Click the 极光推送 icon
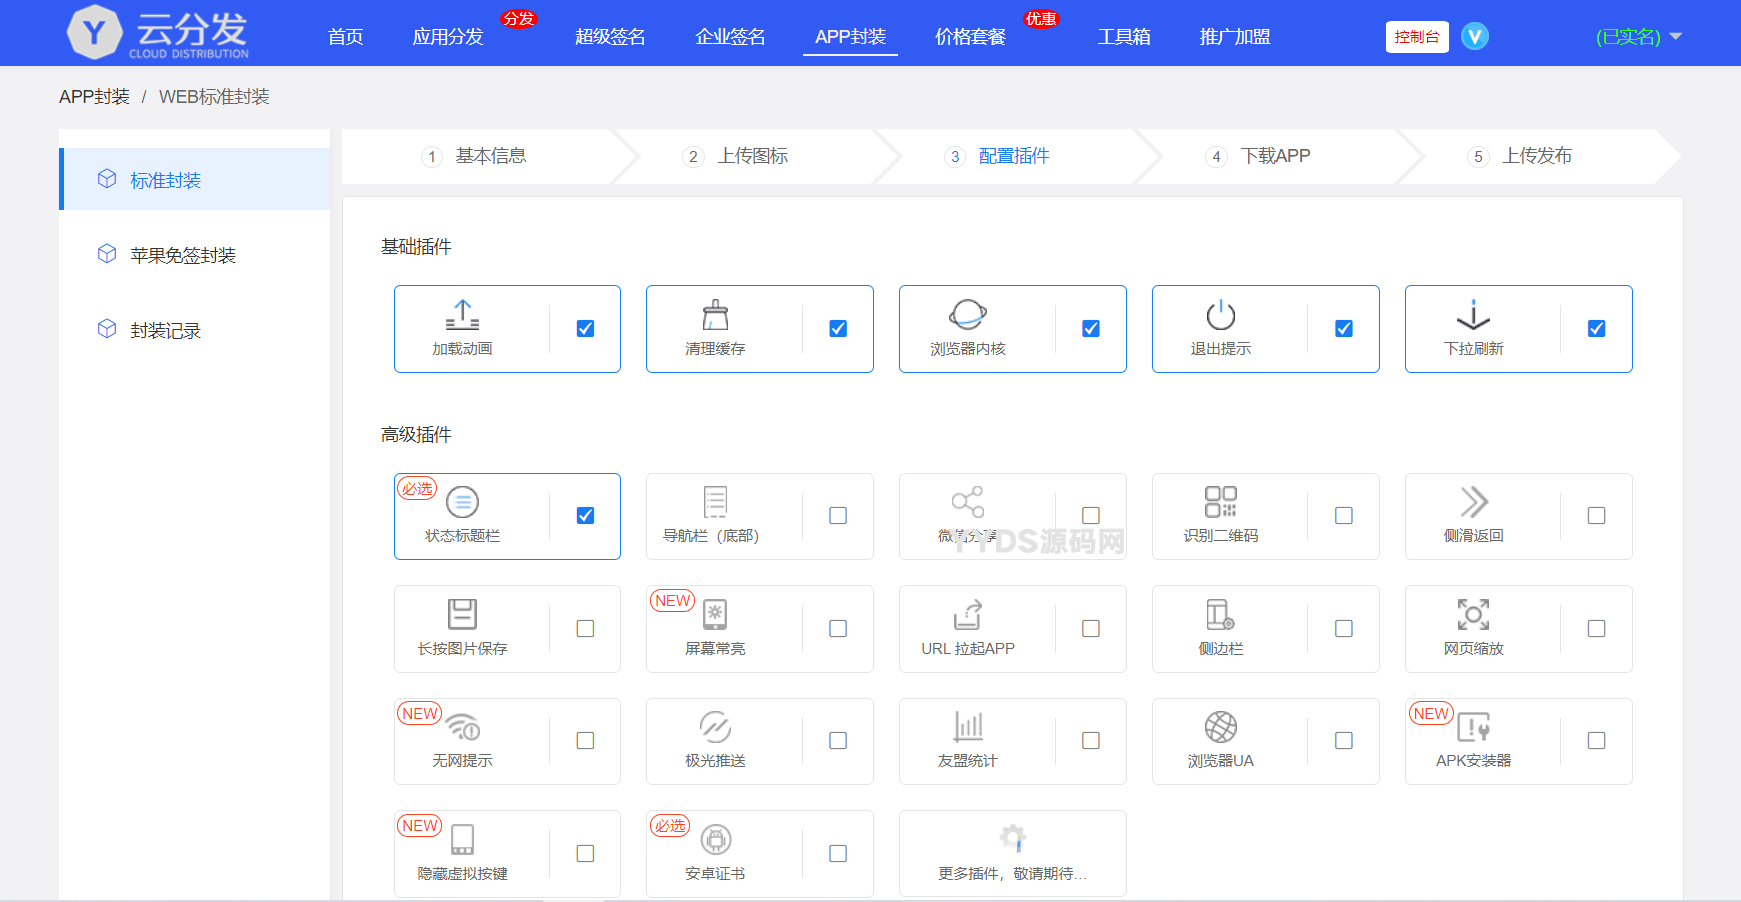This screenshot has width=1741, height=902. pyautogui.click(x=715, y=727)
